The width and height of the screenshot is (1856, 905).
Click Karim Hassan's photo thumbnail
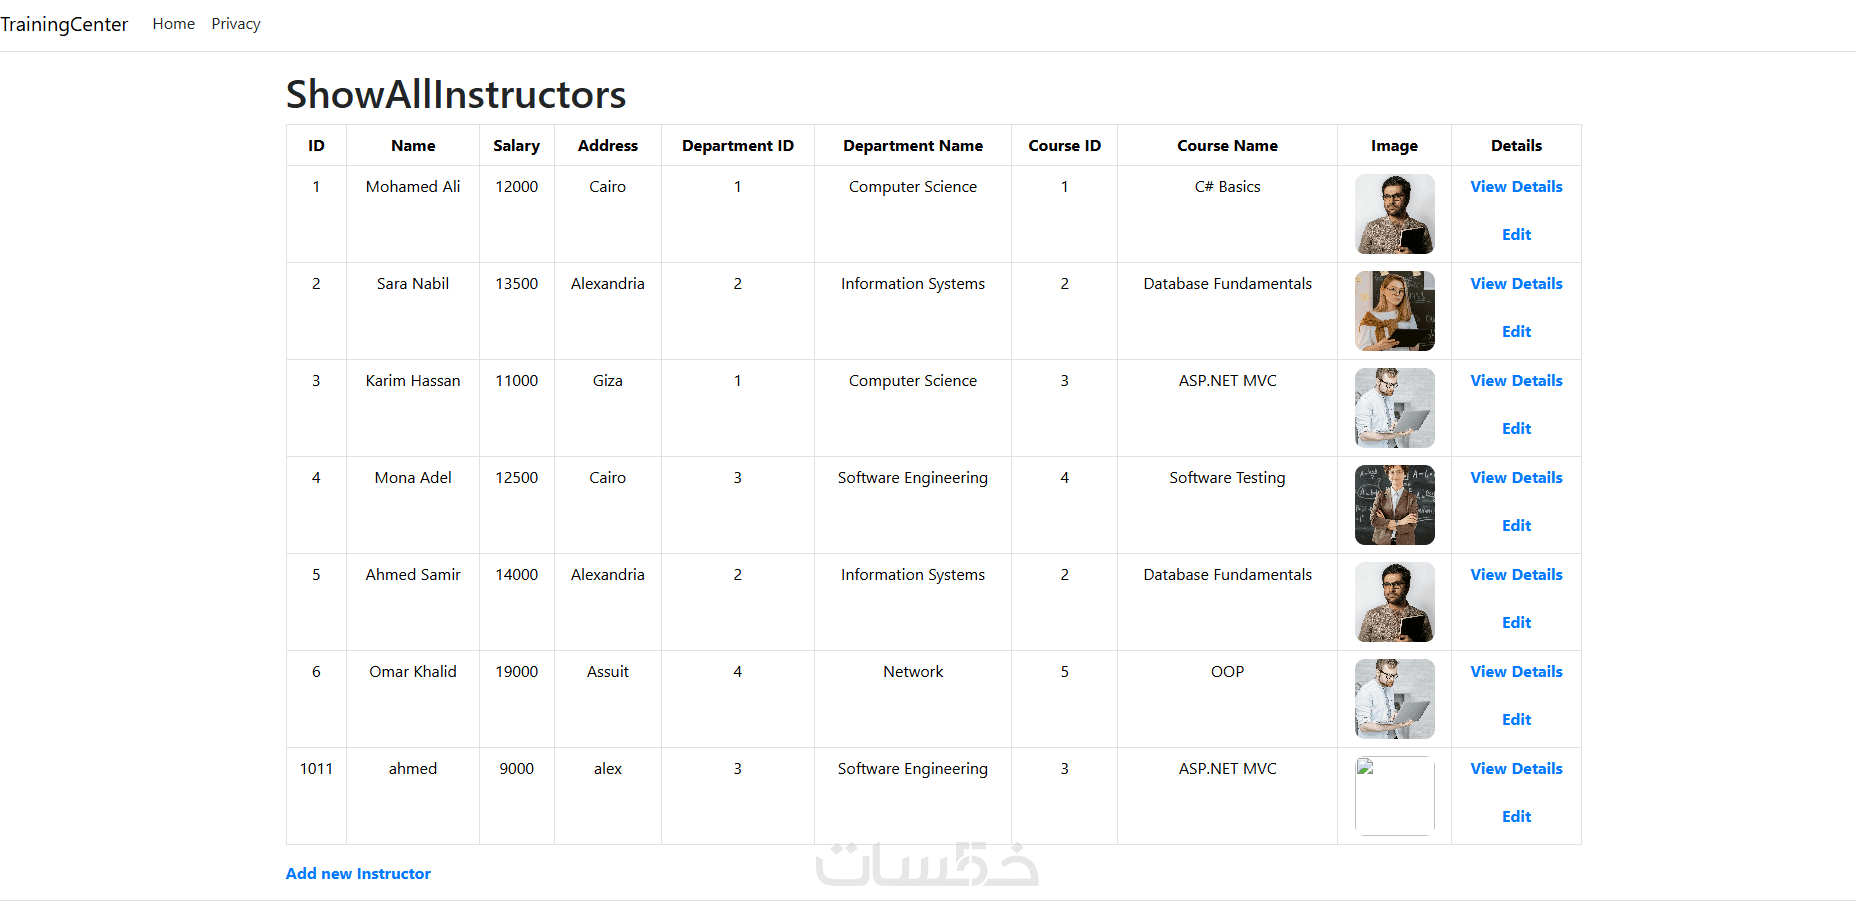tap(1394, 408)
